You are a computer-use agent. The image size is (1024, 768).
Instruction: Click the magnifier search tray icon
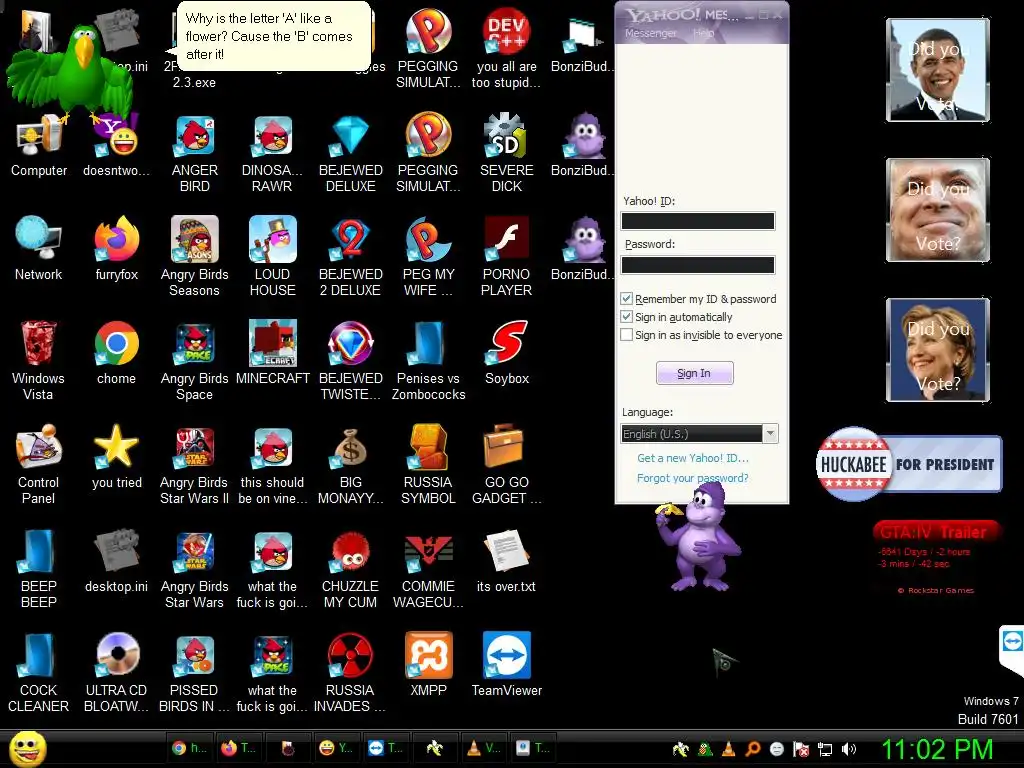tap(752, 749)
